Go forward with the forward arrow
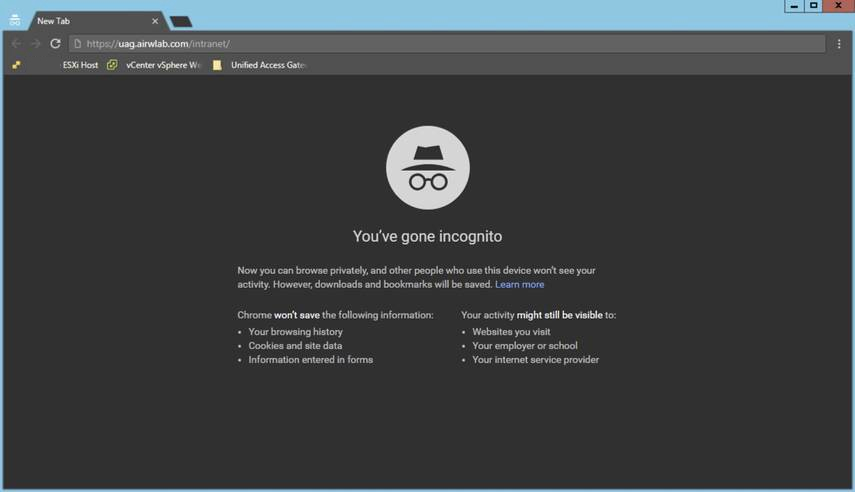855x492 pixels. [x=36, y=44]
